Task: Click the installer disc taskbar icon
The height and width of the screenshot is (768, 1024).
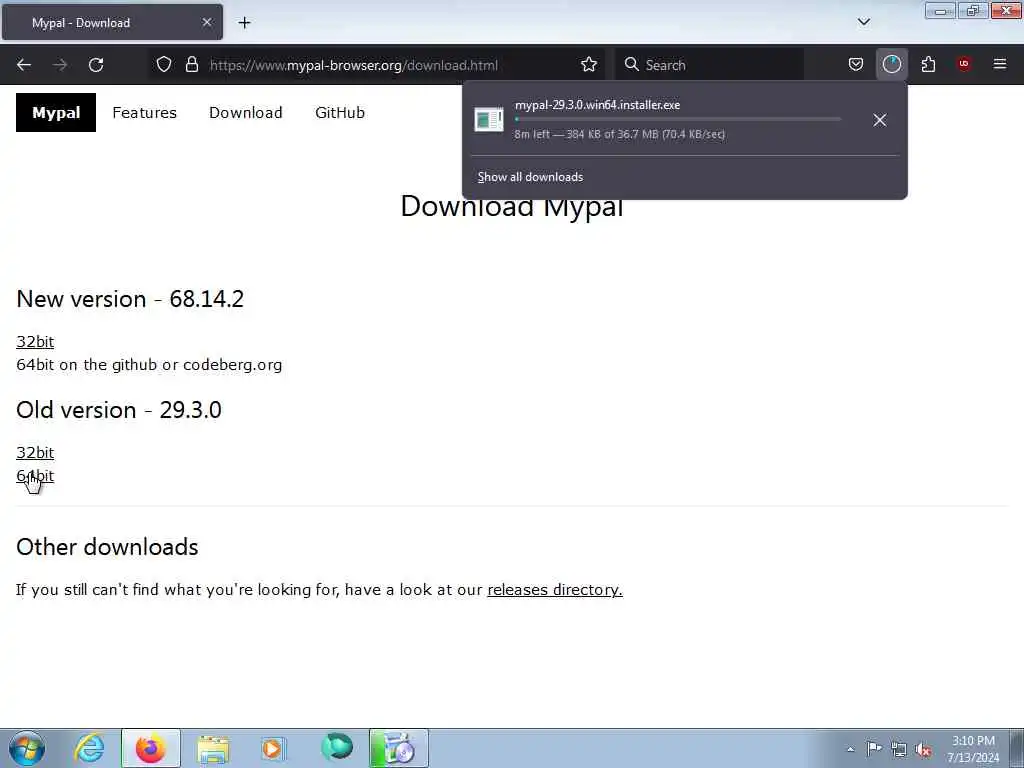Action: [x=398, y=748]
